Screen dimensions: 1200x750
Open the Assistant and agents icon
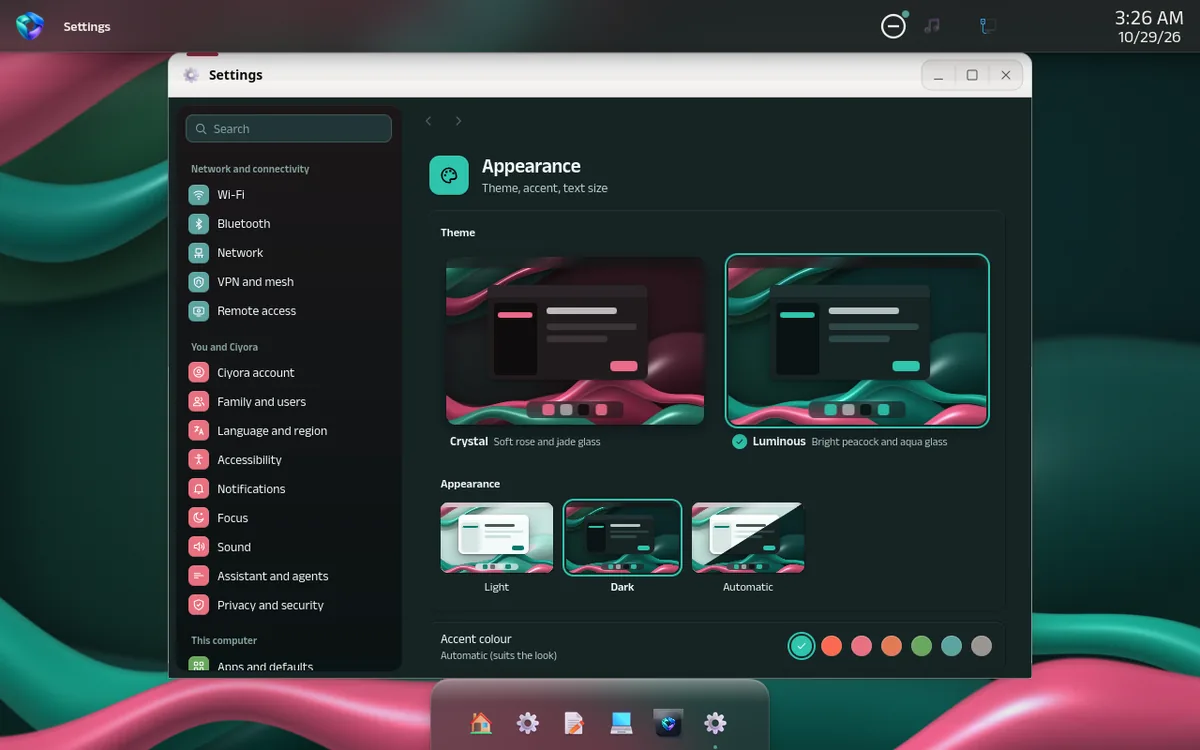(x=199, y=576)
